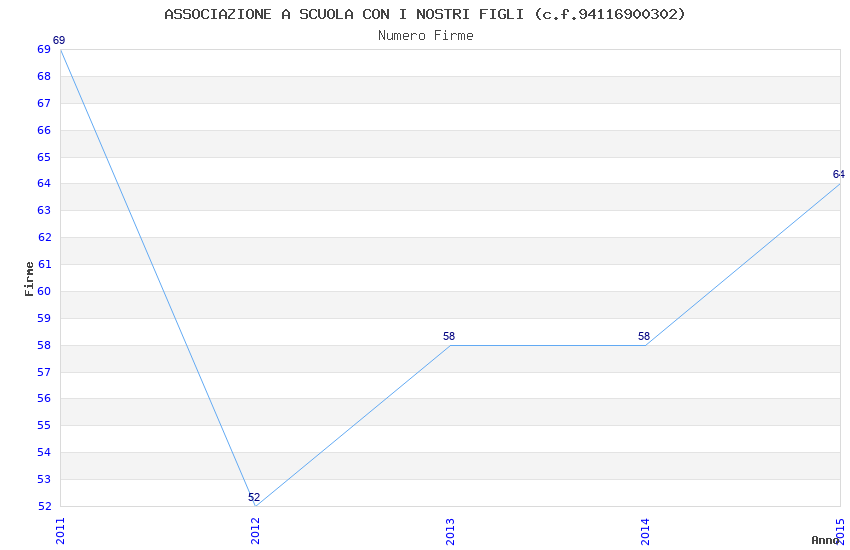Click the x-axis year label 2014

point(645,531)
